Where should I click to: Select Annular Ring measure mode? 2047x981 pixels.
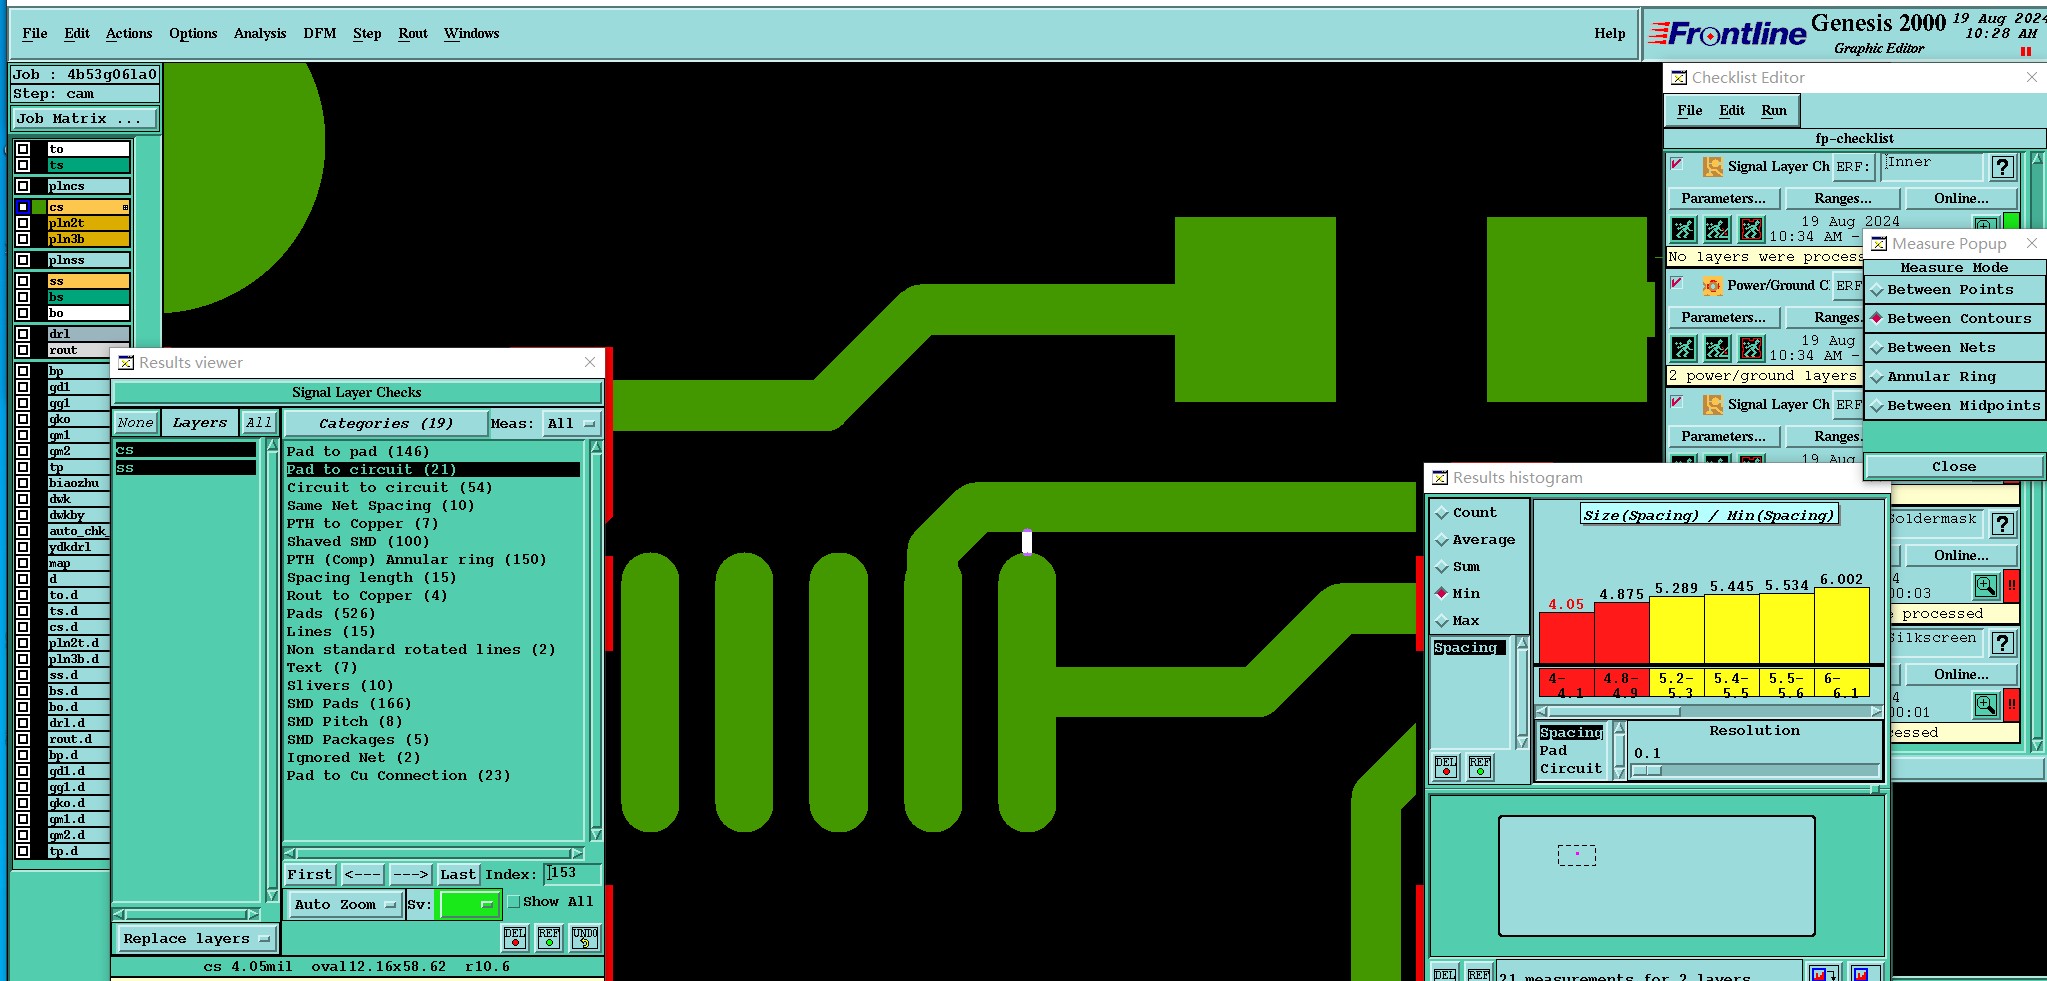point(1954,377)
